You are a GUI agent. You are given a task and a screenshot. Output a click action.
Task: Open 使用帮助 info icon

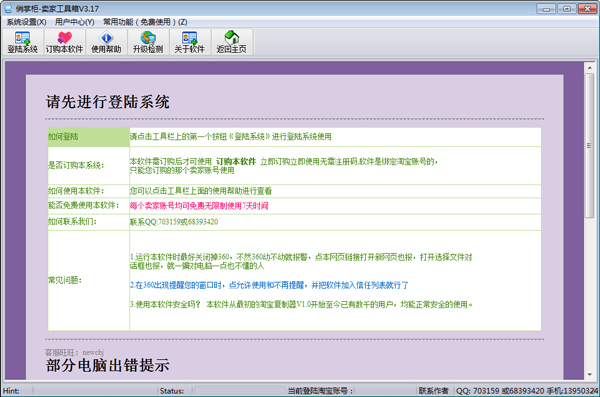point(106,42)
